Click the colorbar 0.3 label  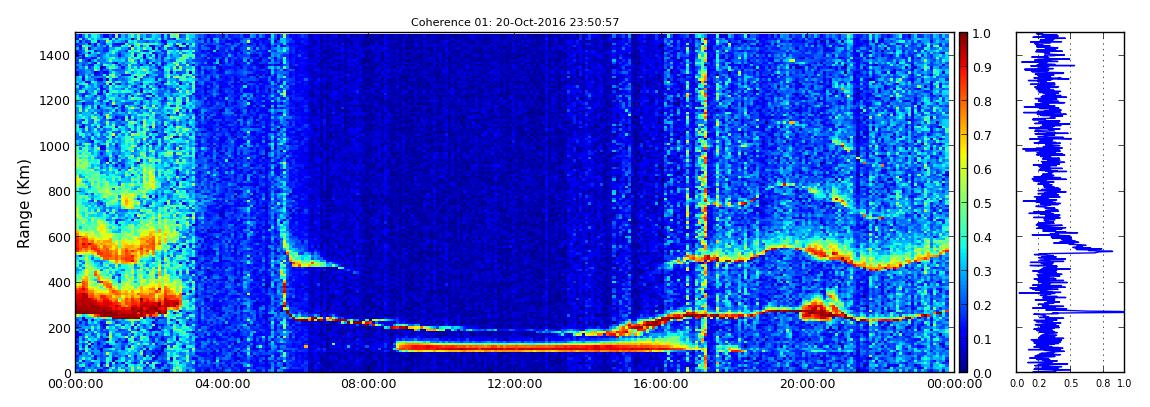[981, 271]
